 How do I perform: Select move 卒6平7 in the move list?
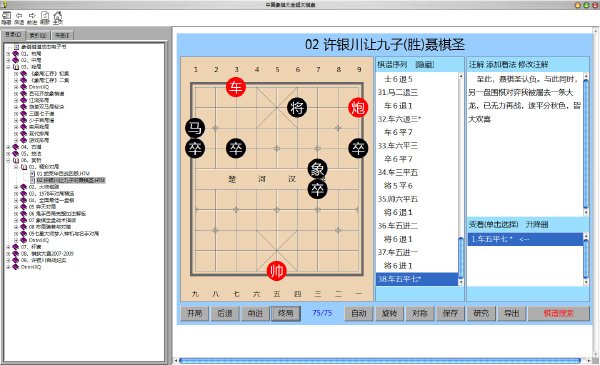[398, 159]
